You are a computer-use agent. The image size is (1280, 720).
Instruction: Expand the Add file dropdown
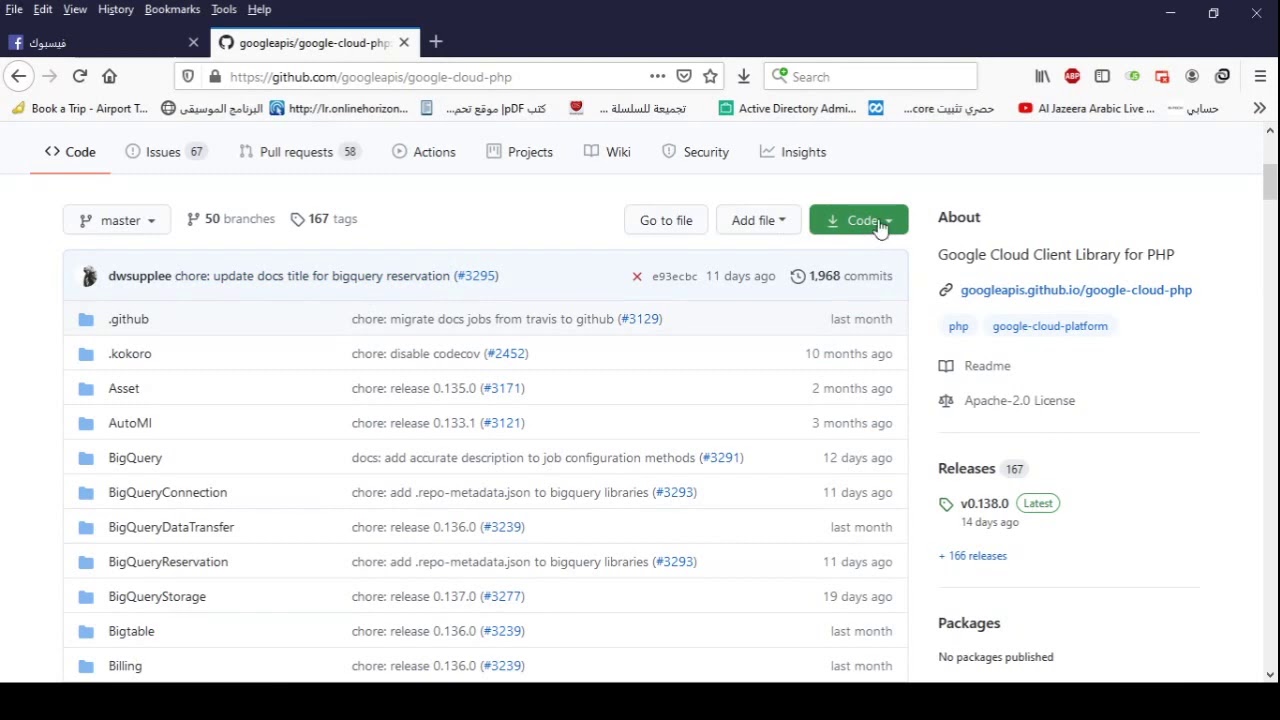[x=758, y=220]
